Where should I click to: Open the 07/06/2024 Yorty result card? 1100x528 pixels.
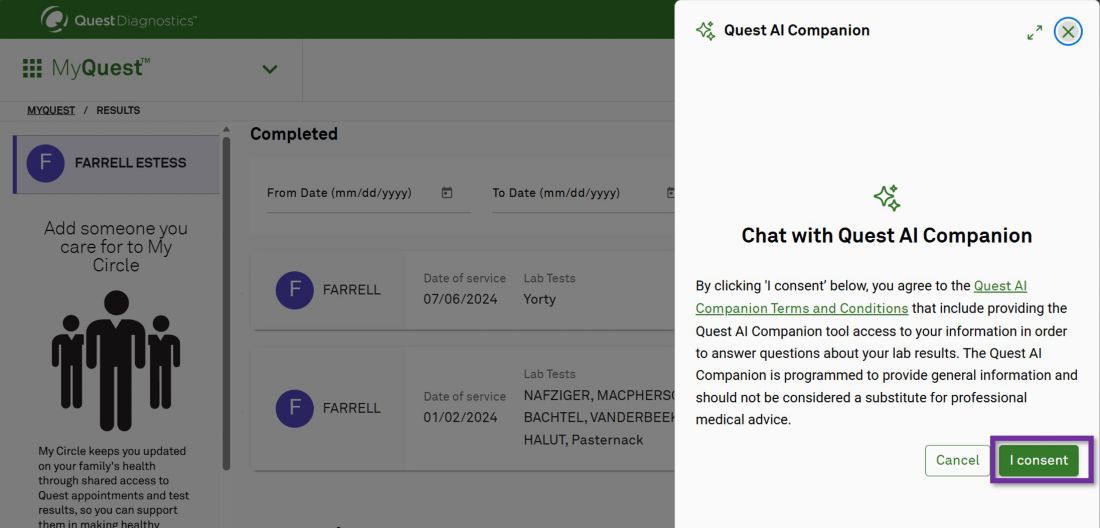(x=463, y=290)
